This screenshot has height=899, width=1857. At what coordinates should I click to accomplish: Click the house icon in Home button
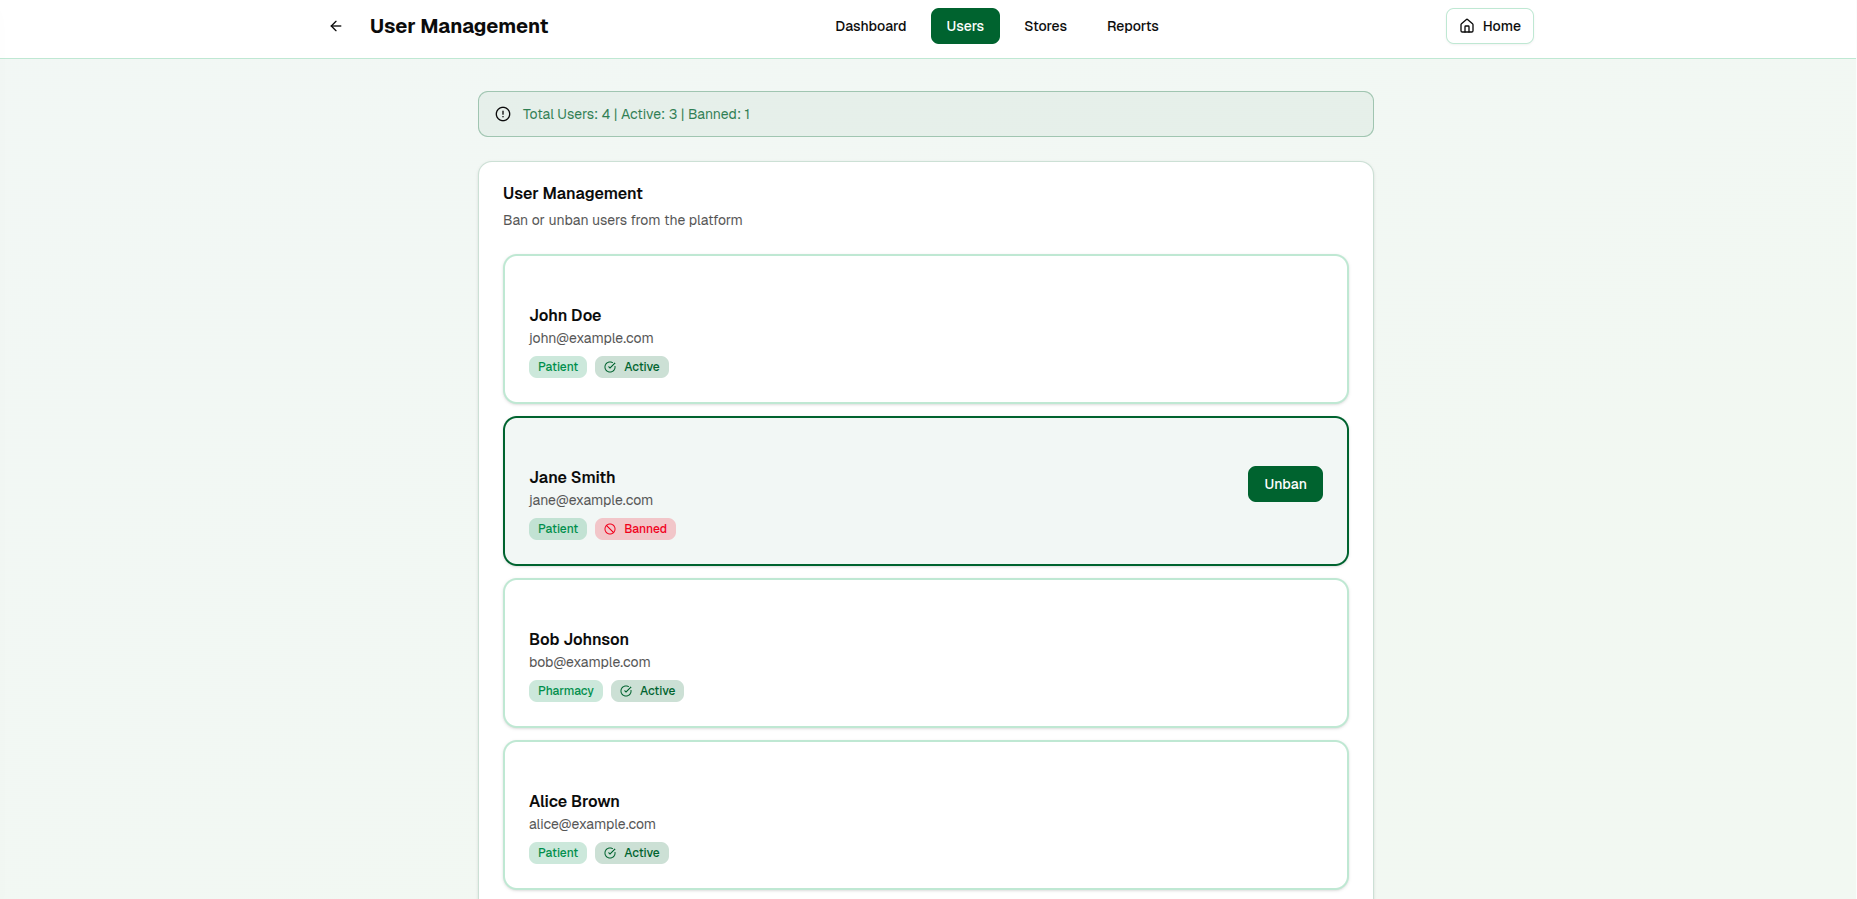coord(1467,26)
